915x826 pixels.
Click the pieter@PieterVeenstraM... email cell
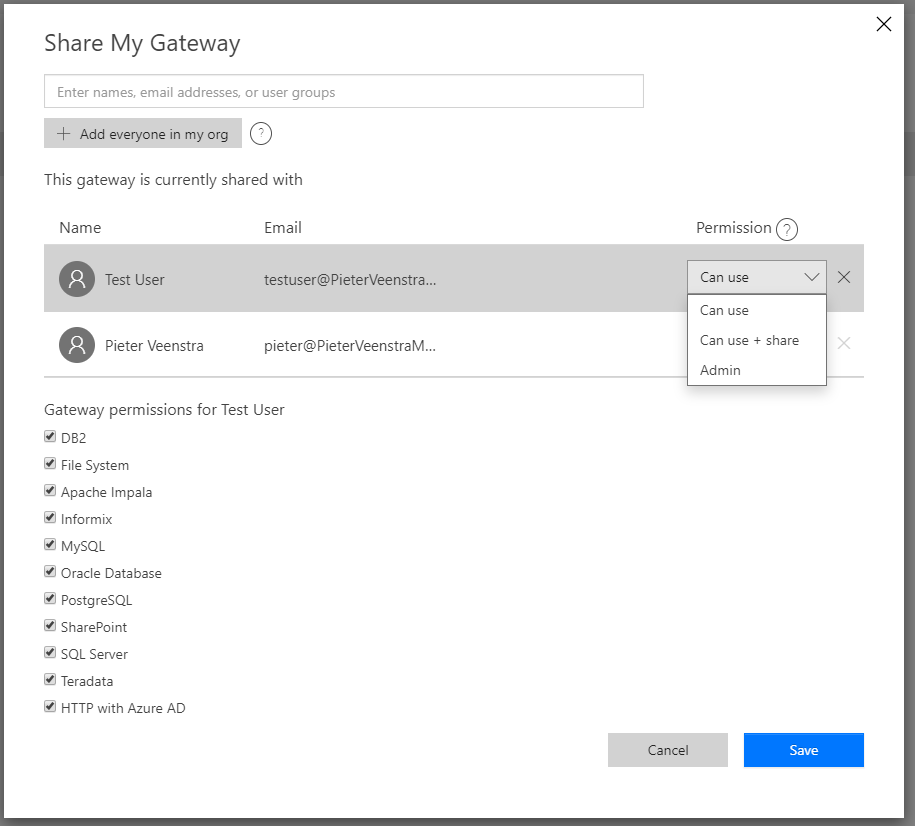(x=350, y=346)
